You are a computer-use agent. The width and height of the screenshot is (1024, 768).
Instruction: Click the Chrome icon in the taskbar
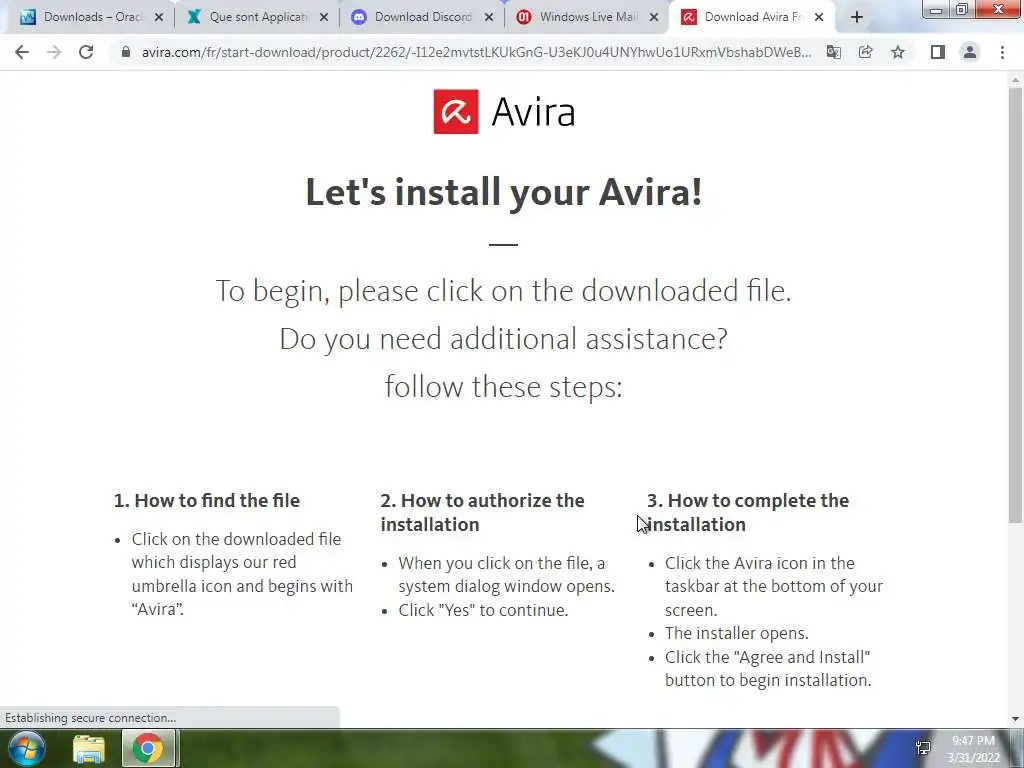pyautogui.click(x=148, y=749)
